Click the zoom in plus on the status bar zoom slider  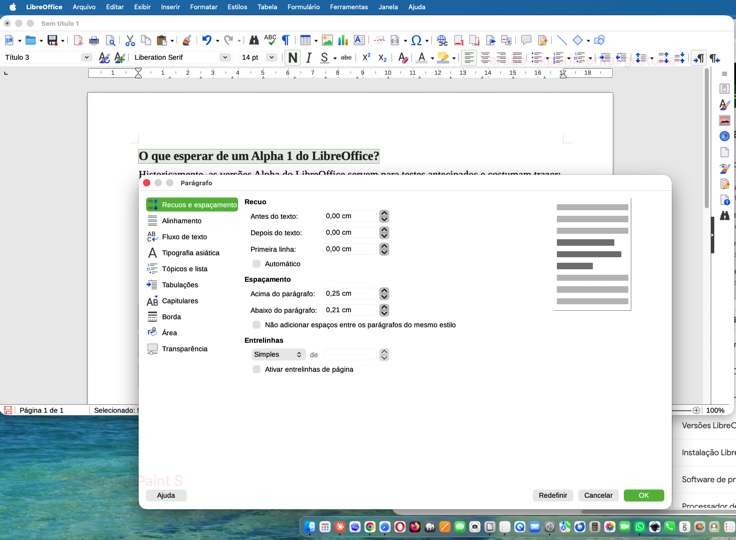click(696, 410)
